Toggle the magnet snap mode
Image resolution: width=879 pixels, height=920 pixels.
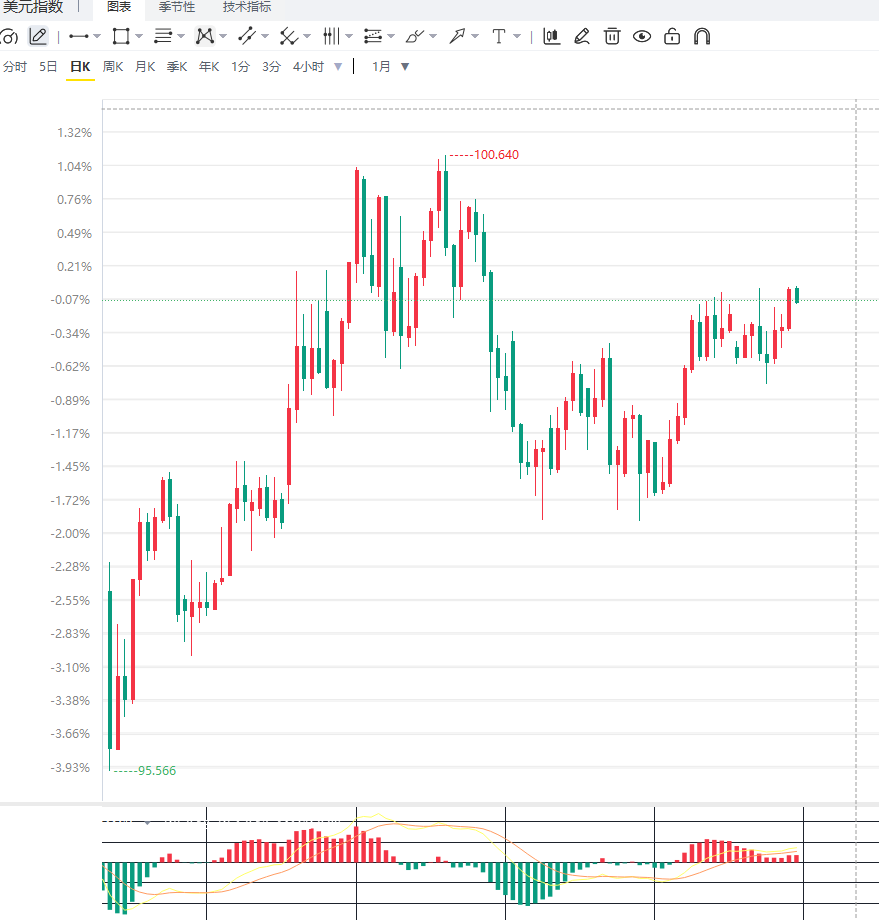coord(702,36)
